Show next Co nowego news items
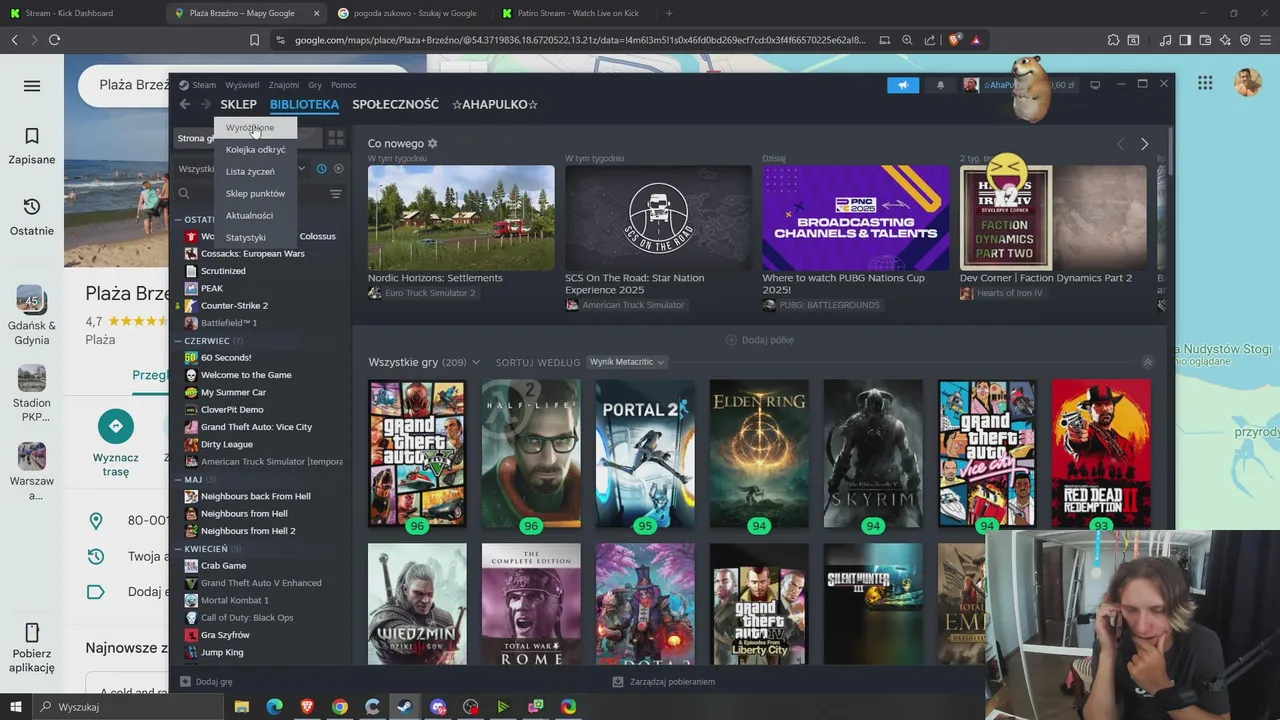This screenshot has width=1280, height=720. point(1144,144)
